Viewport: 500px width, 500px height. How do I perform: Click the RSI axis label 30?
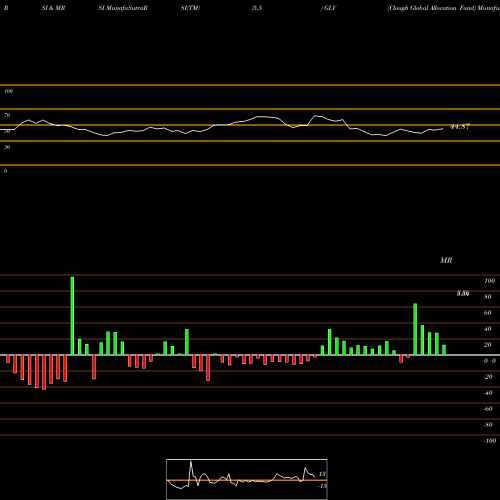click(7, 147)
